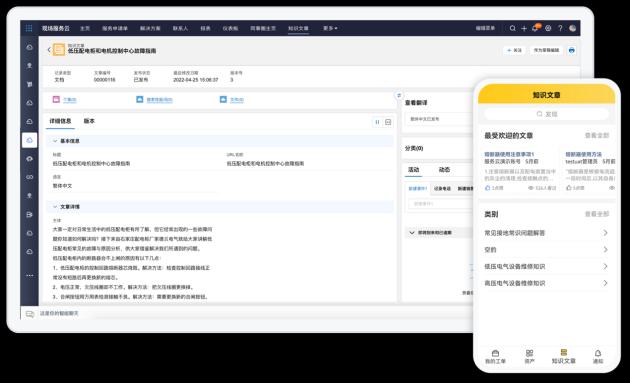Open the app launcher grid icon

click(x=29, y=28)
